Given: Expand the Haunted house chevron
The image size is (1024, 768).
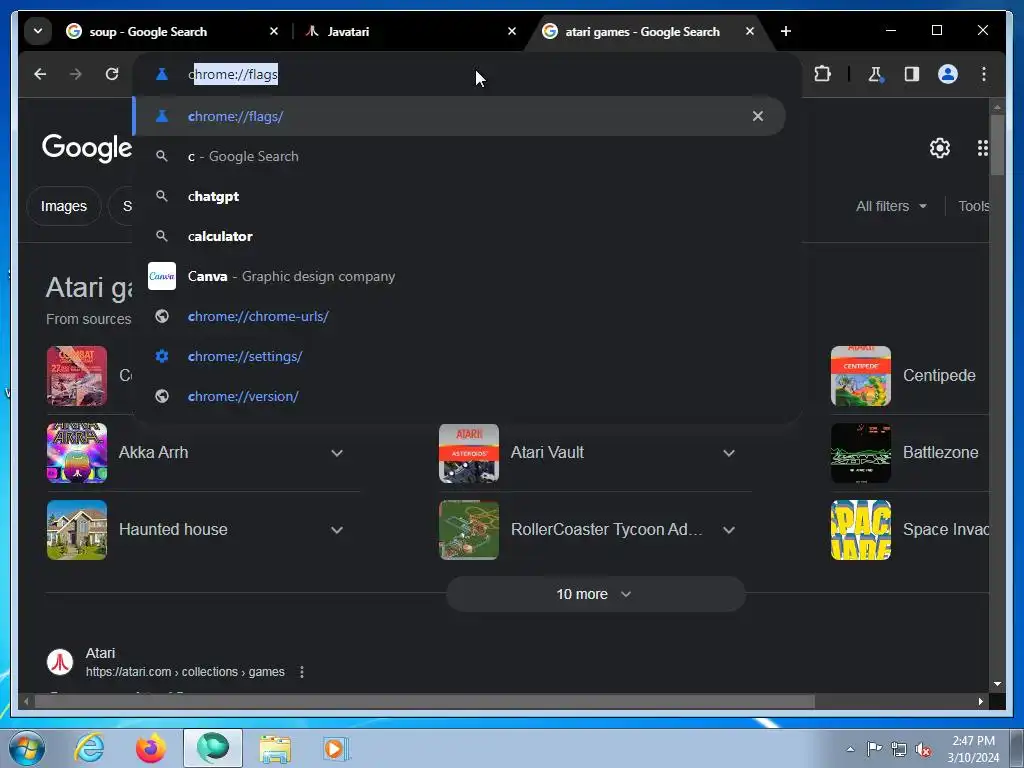Looking at the screenshot, I should pos(337,530).
